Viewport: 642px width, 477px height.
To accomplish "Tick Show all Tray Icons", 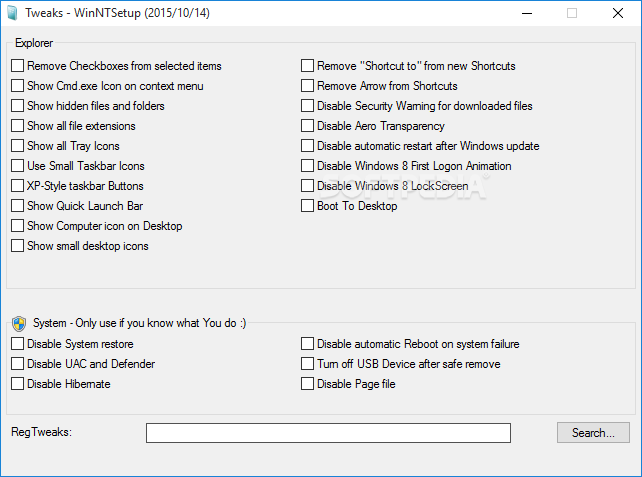I will (x=18, y=146).
